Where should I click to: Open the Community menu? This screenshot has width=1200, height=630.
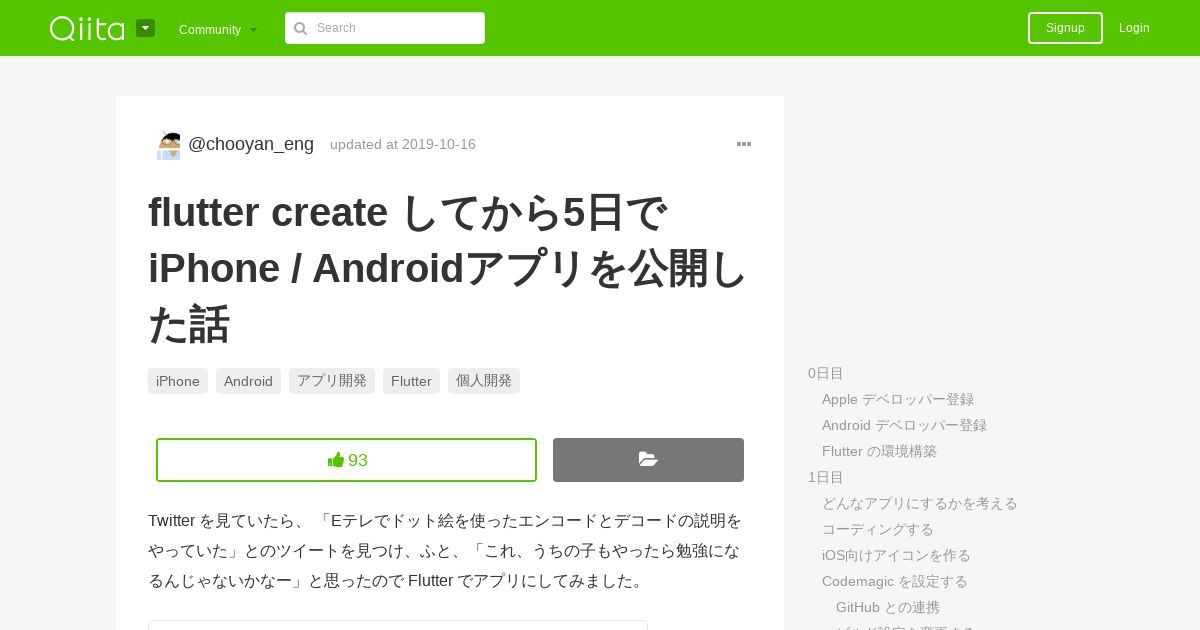point(218,29)
